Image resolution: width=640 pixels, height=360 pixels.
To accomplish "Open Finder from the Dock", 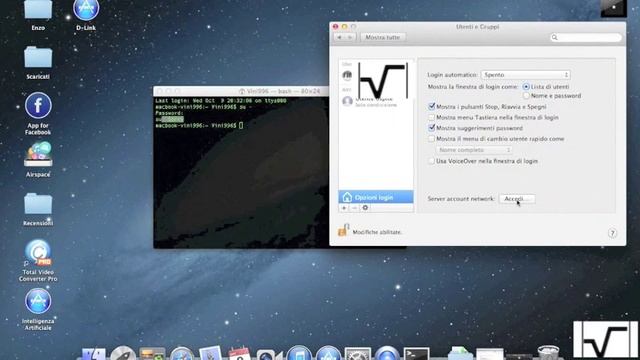I will coord(93,354).
